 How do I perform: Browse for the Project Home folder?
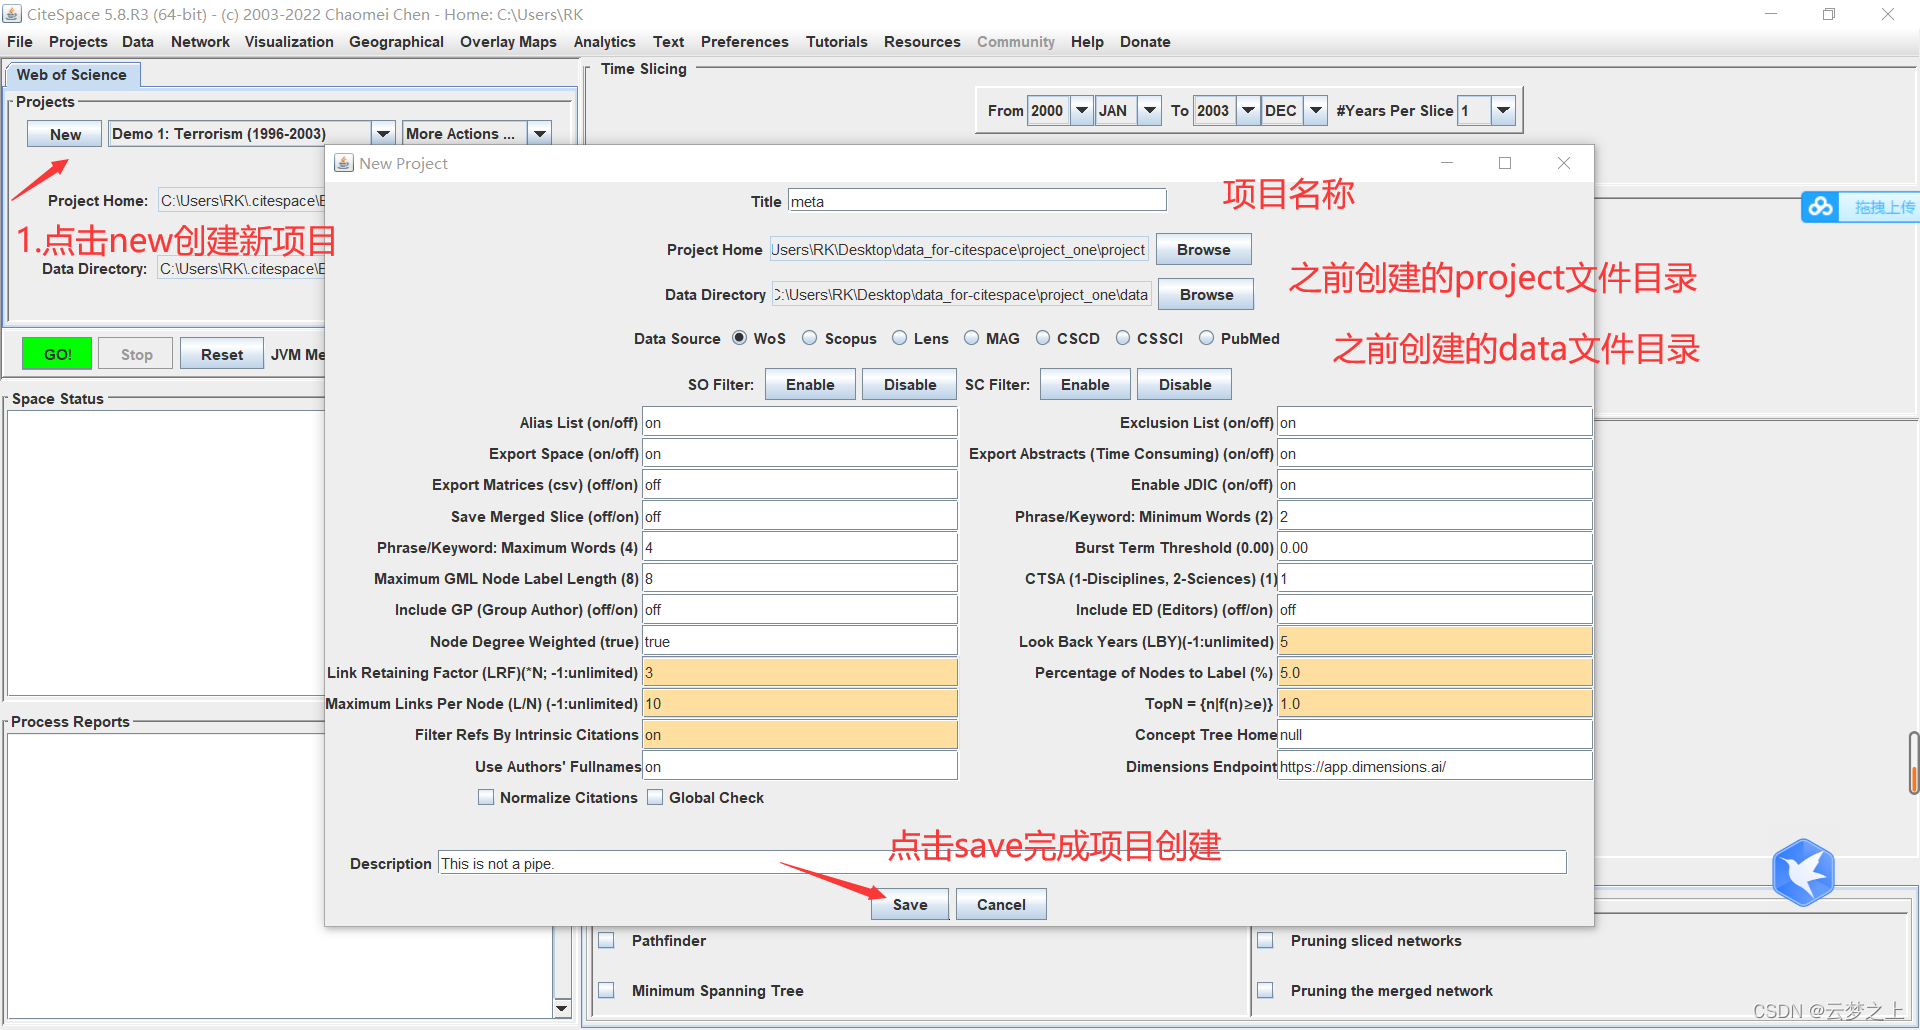[1204, 250]
